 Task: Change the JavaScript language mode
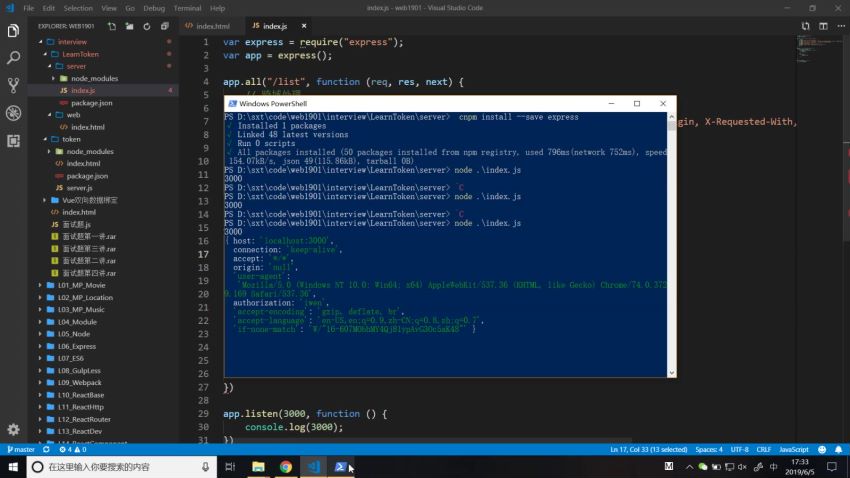(793, 450)
